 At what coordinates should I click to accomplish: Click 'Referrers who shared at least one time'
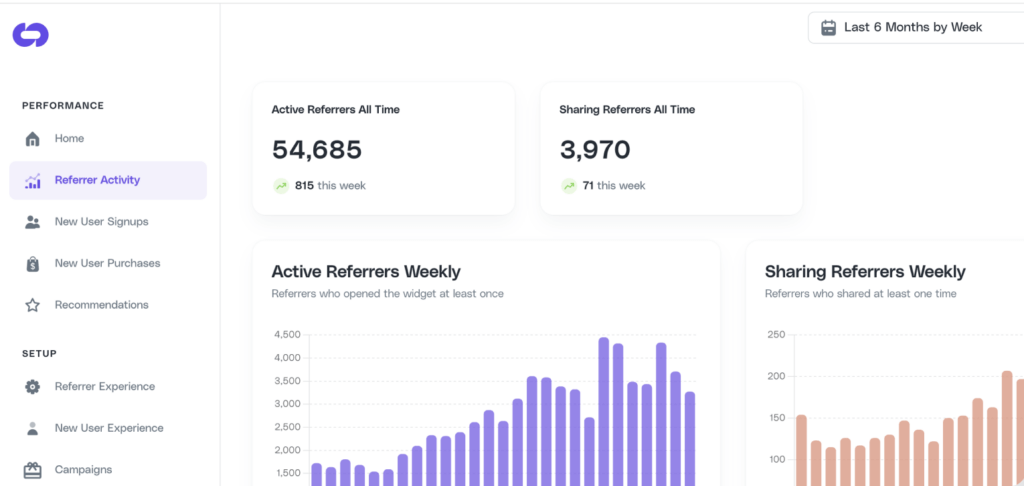[861, 294]
